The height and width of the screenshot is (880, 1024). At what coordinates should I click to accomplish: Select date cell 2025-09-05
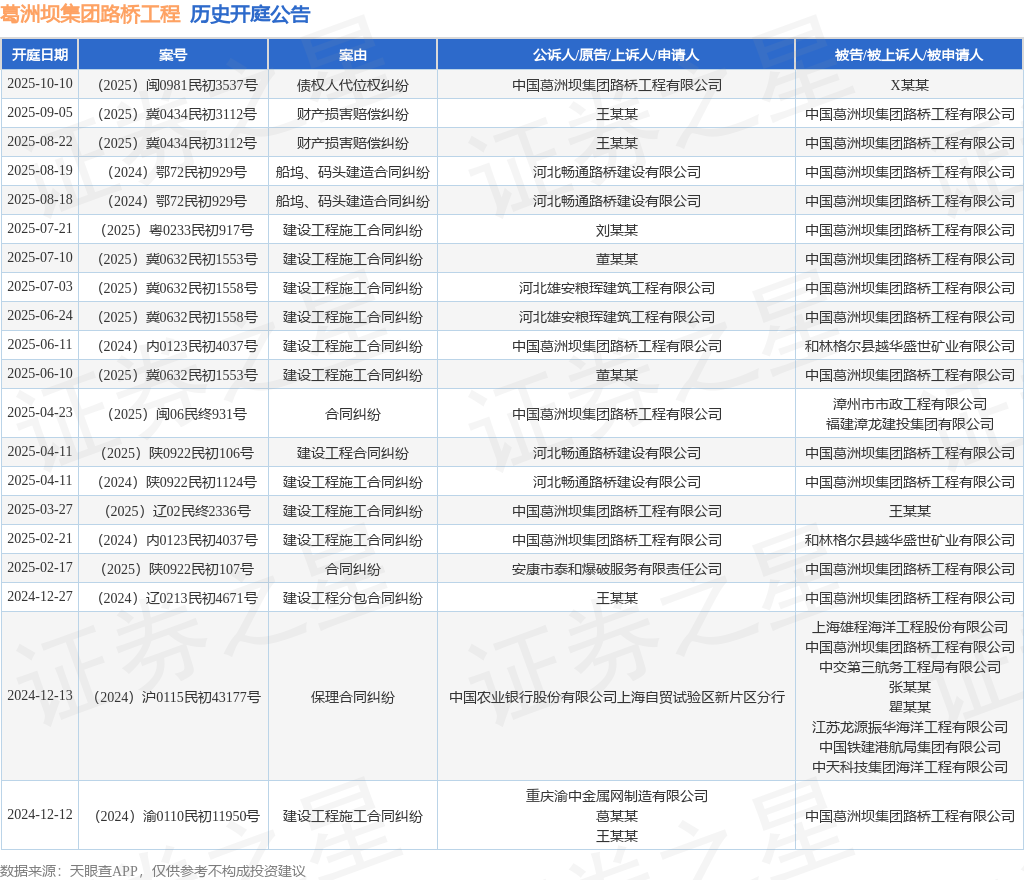(x=40, y=112)
